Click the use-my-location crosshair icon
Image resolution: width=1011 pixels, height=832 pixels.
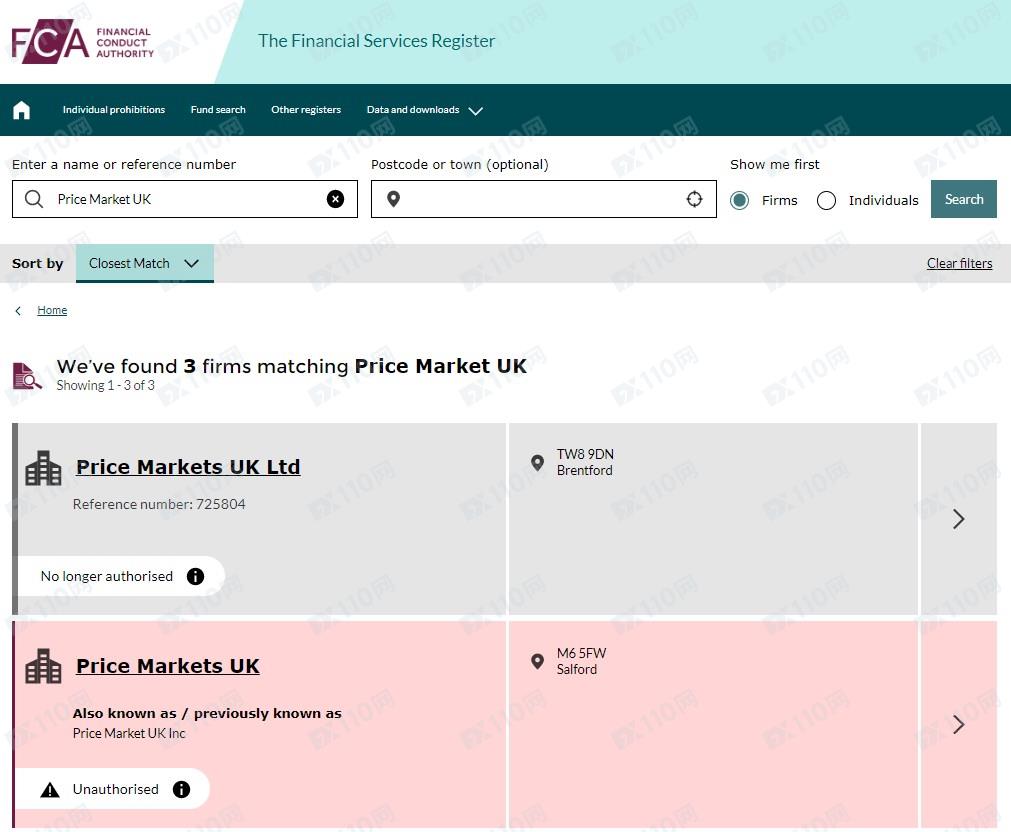[694, 199]
